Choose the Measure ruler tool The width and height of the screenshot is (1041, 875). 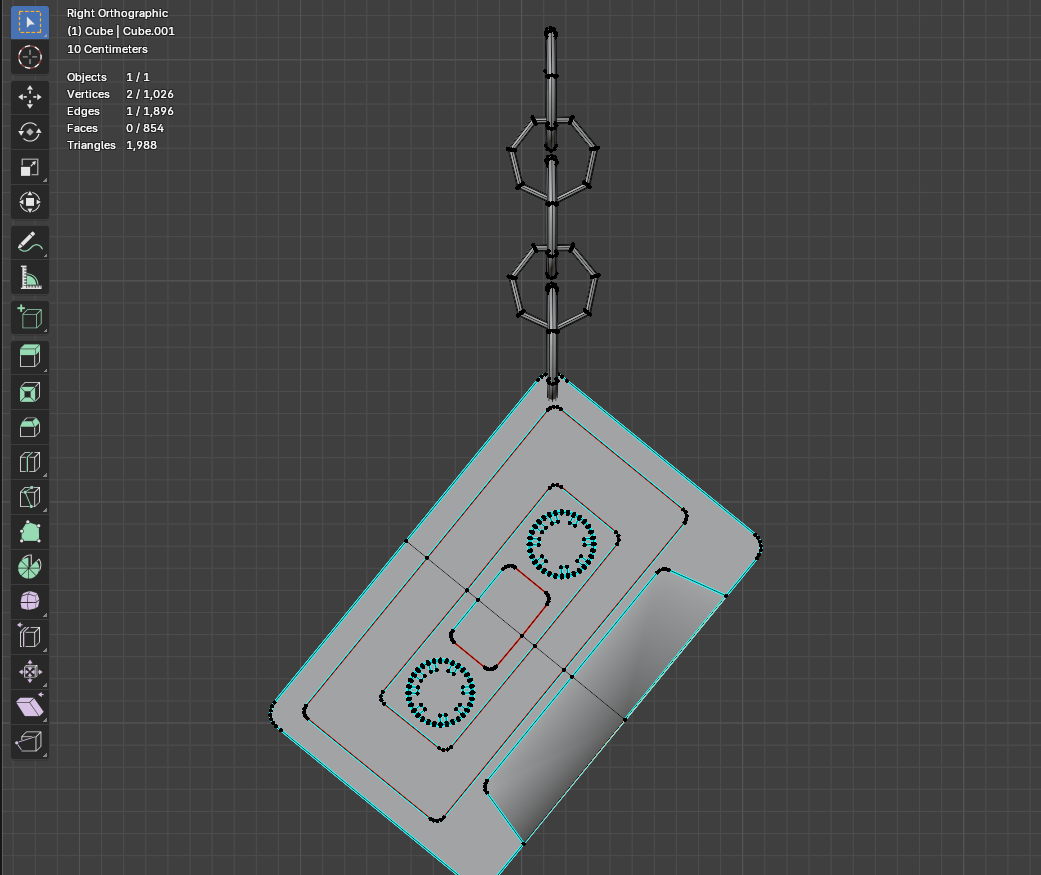[30, 278]
